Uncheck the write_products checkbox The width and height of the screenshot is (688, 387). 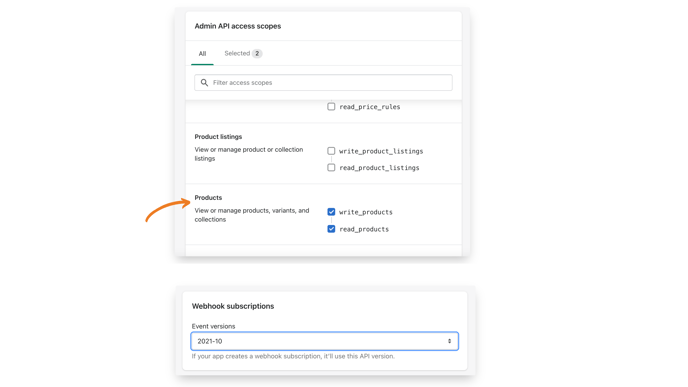coord(331,212)
